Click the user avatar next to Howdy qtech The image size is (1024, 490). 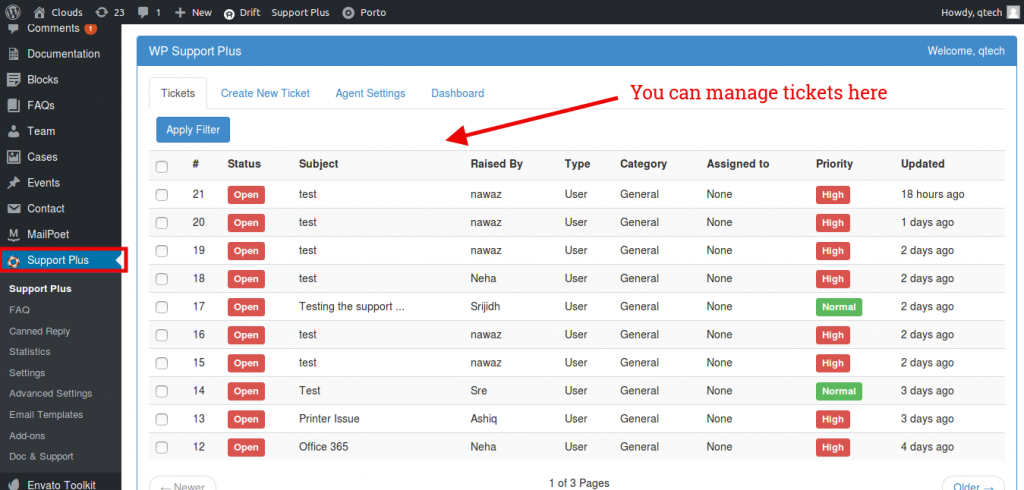[1012, 12]
